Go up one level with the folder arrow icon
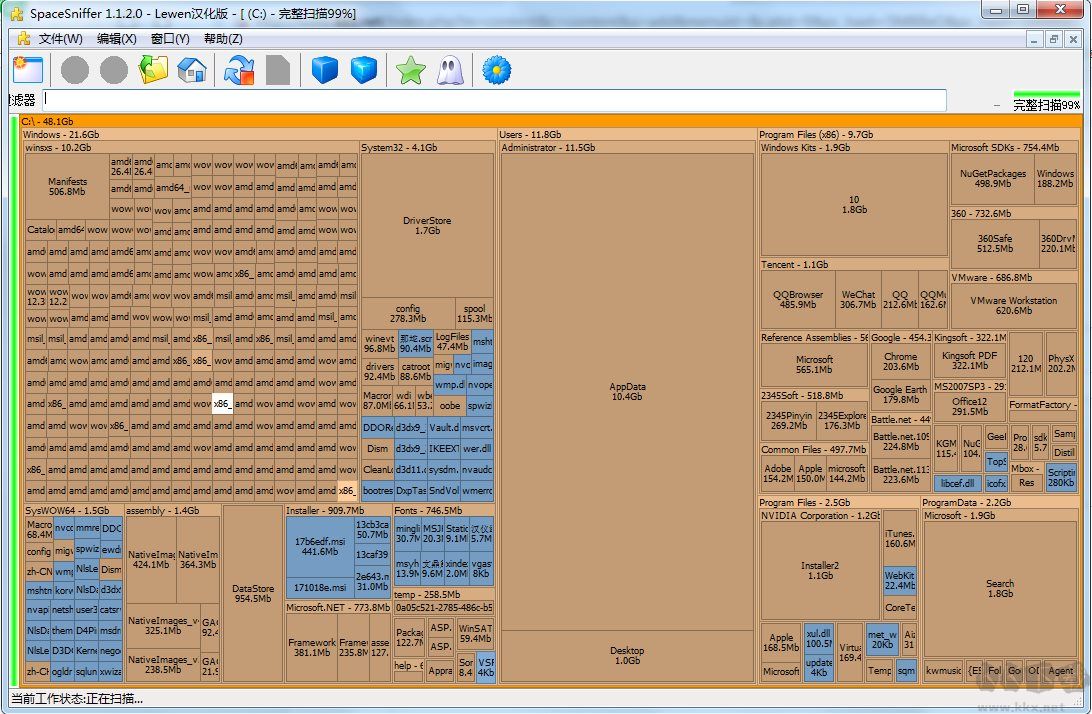This screenshot has width=1092, height=714. click(153, 70)
